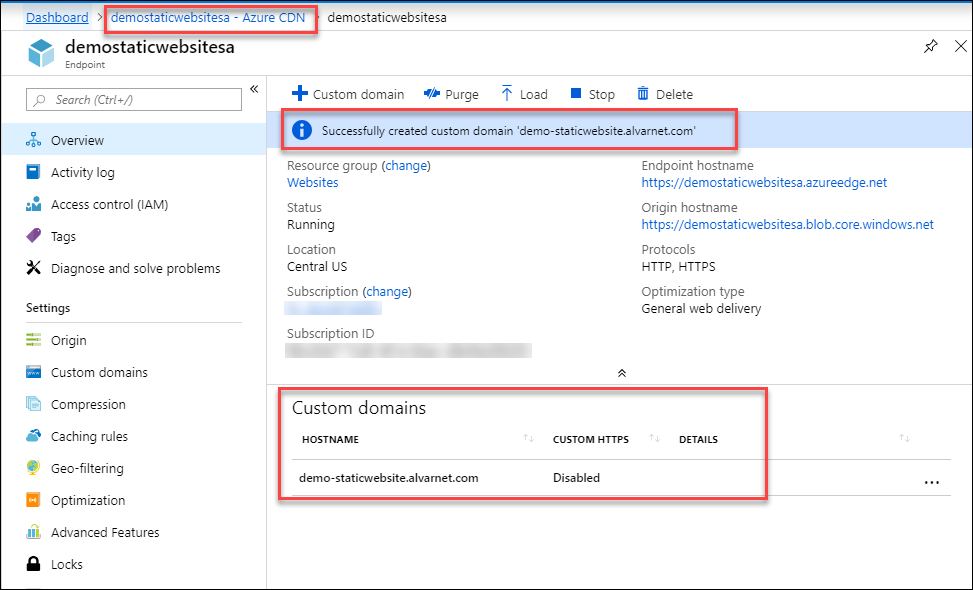
Task: Click the Delete toolbar label
Action: coord(674,94)
